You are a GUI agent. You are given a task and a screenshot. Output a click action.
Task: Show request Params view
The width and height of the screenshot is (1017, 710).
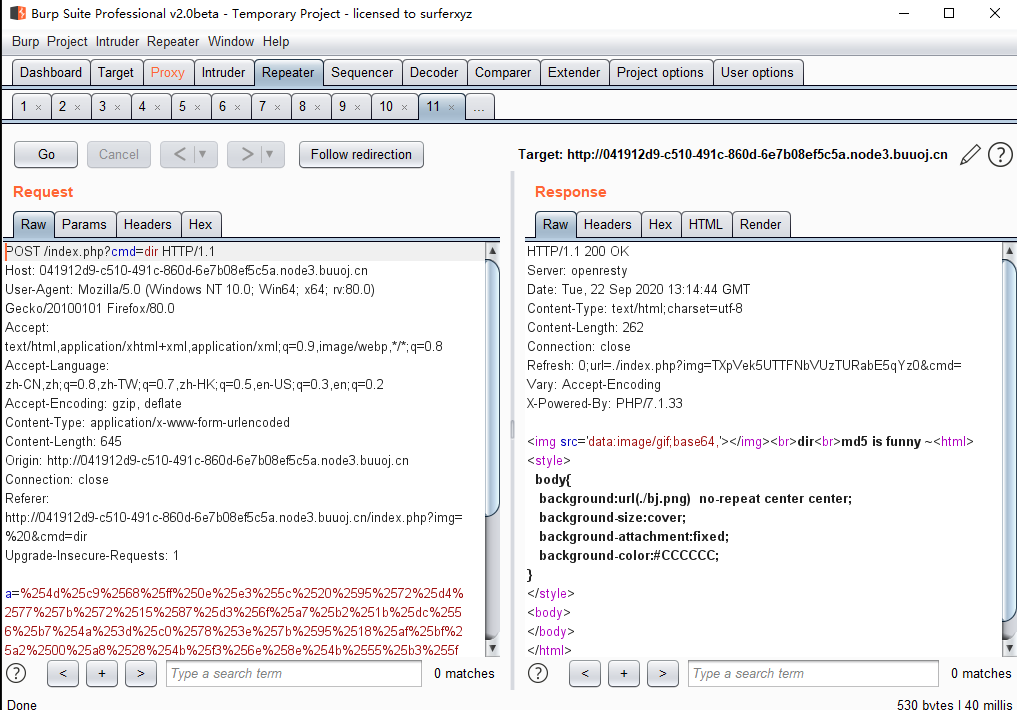click(x=84, y=224)
